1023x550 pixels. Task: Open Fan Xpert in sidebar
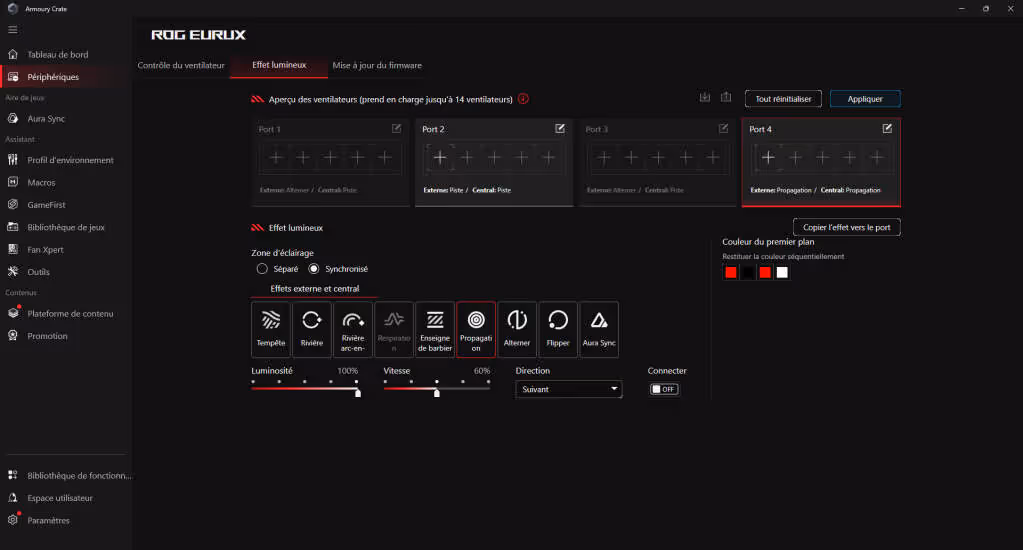(x=65, y=250)
